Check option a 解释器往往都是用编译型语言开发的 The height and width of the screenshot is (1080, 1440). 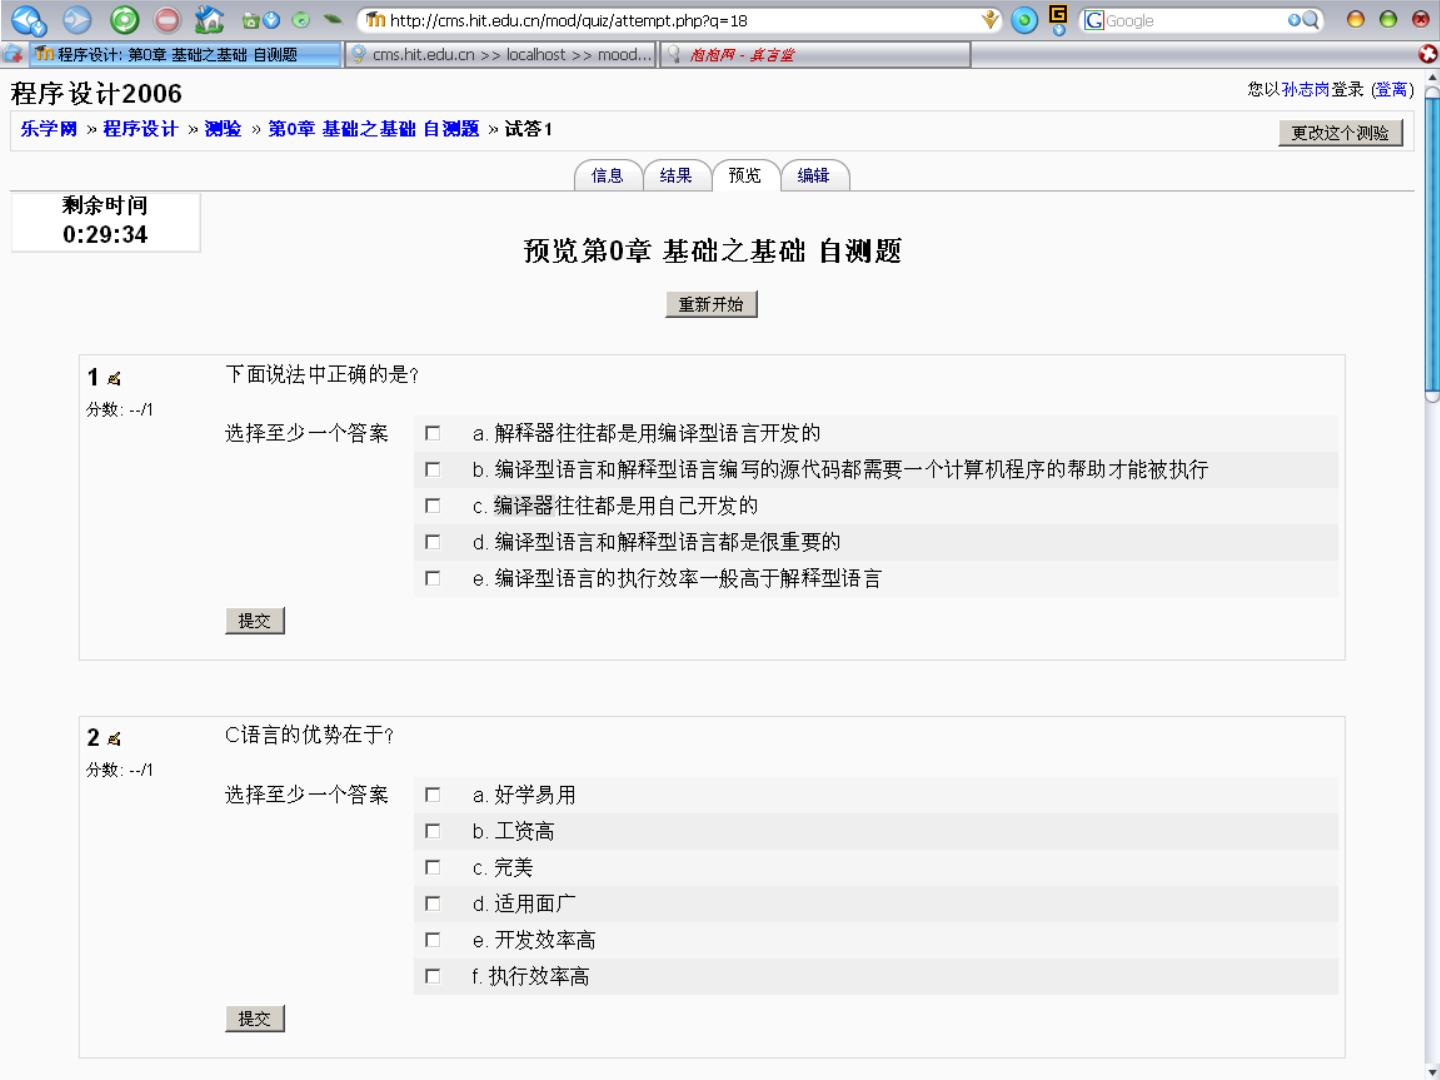[433, 433]
